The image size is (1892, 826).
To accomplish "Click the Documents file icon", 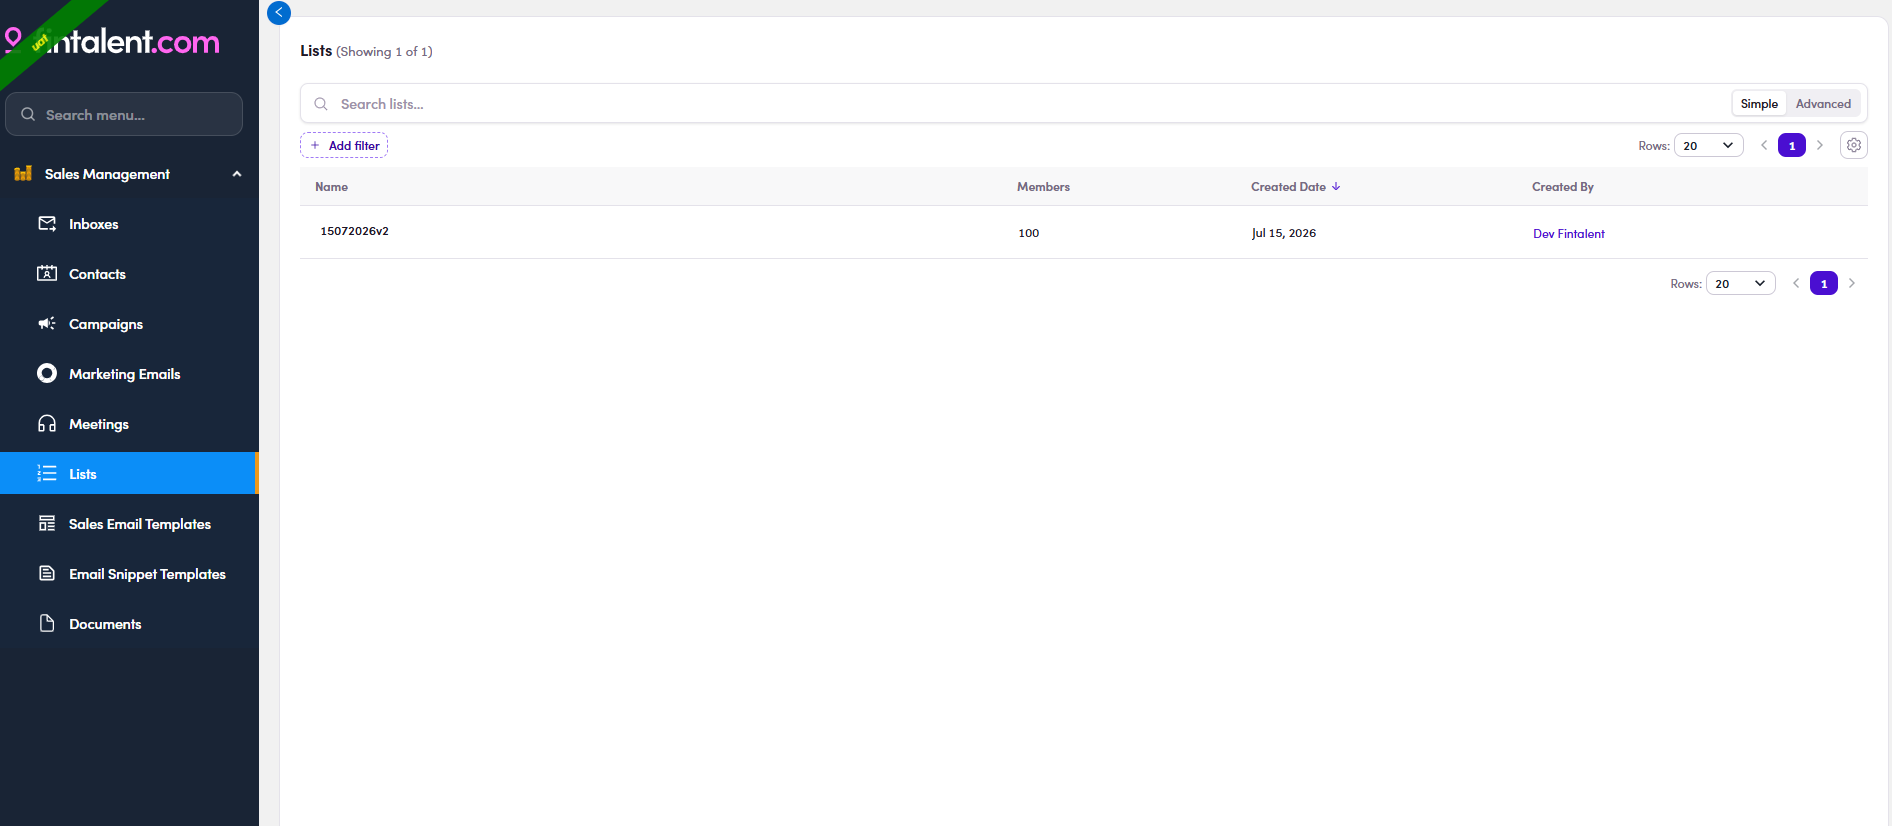I will [47, 623].
